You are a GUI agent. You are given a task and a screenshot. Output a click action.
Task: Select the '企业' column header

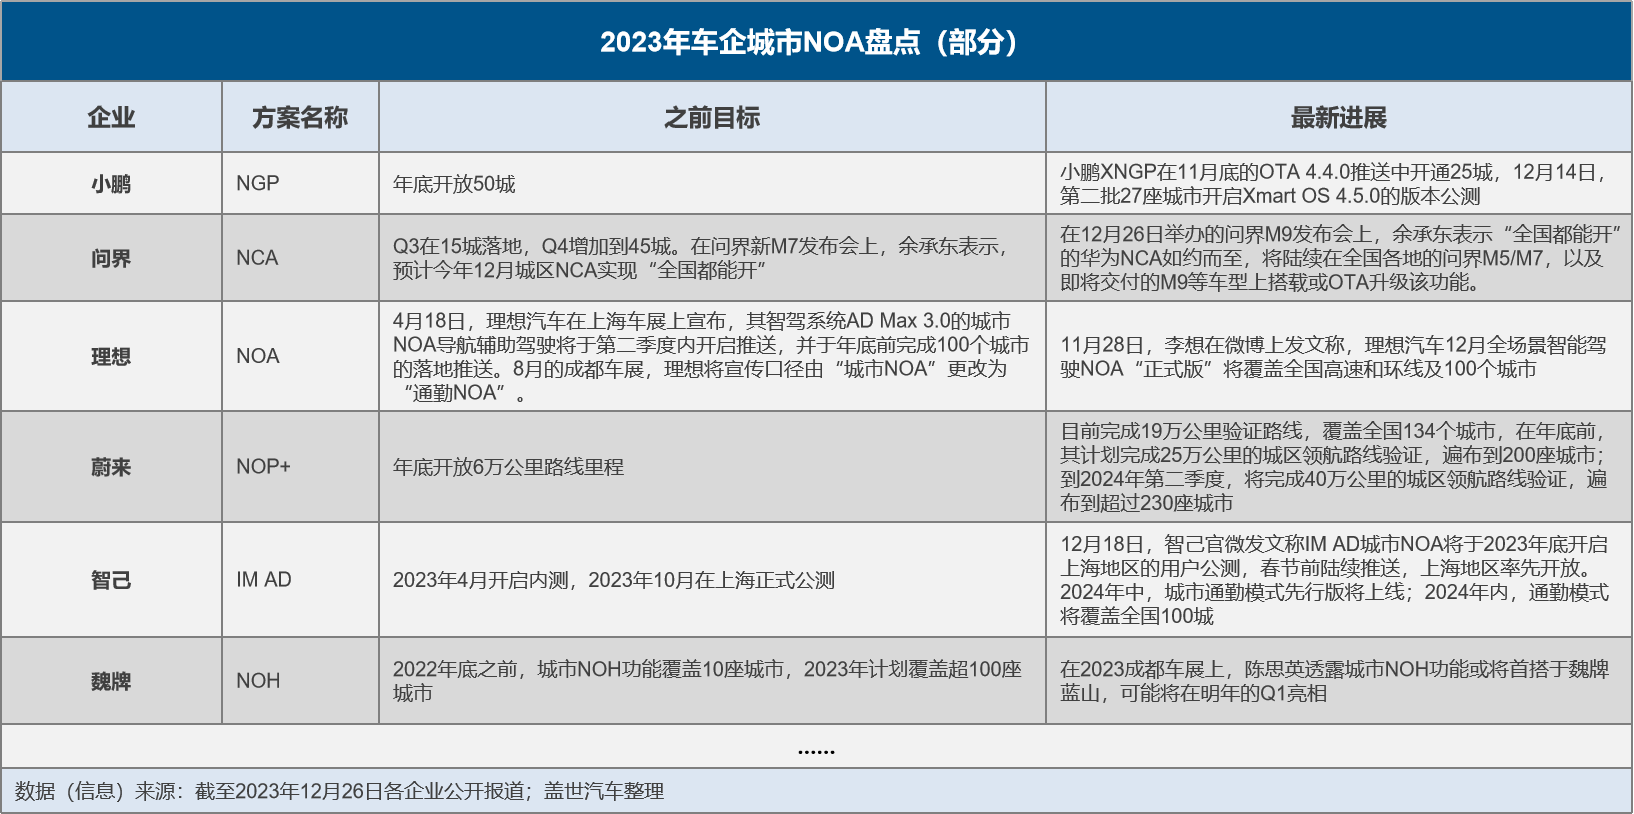(x=111, y=117)
